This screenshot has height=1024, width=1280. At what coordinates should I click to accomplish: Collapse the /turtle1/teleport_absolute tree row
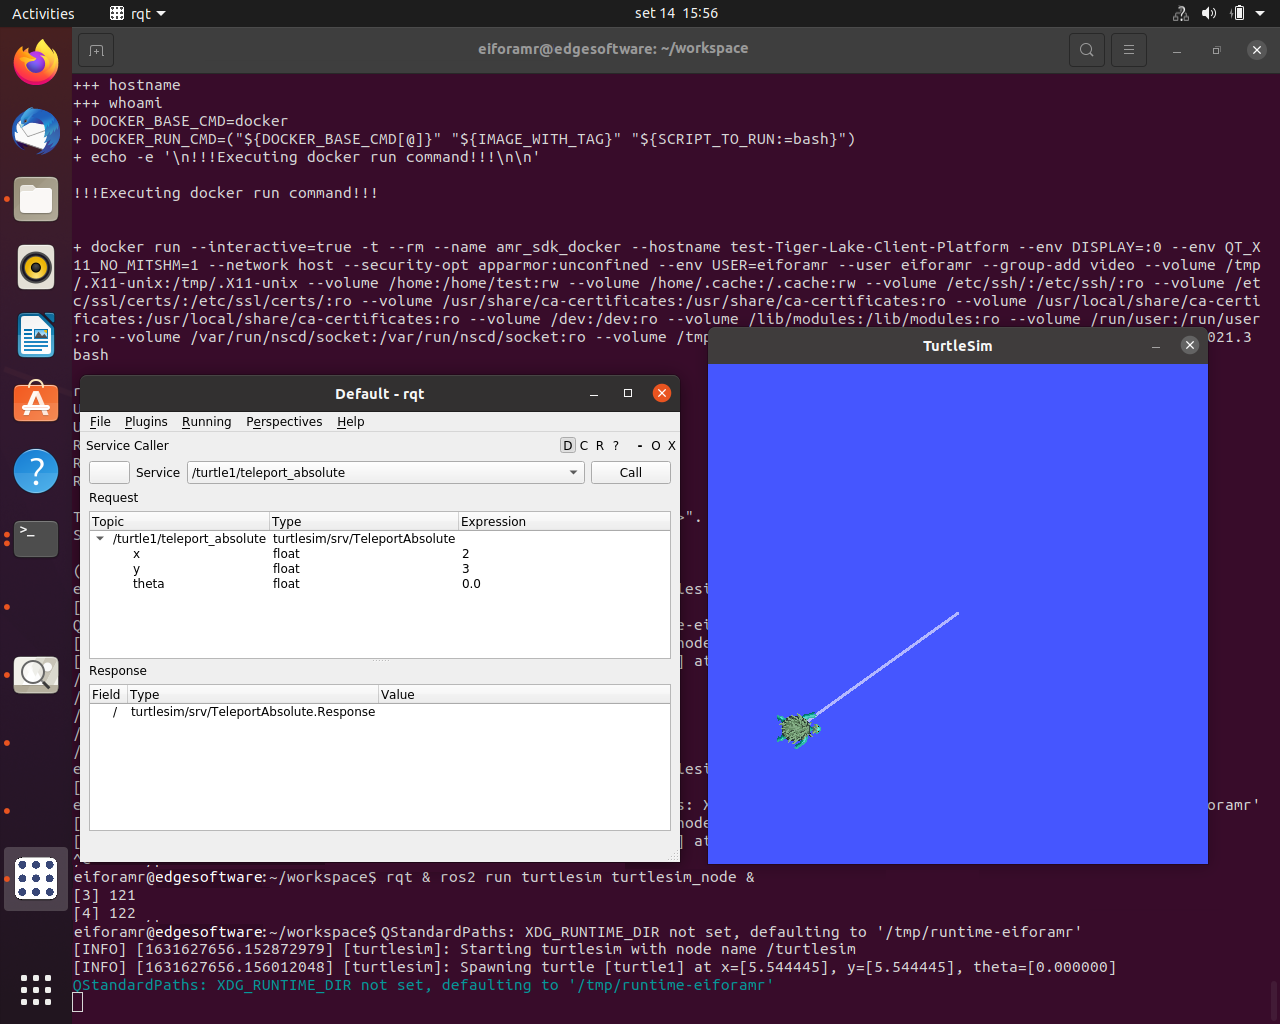tap(100, 539)
